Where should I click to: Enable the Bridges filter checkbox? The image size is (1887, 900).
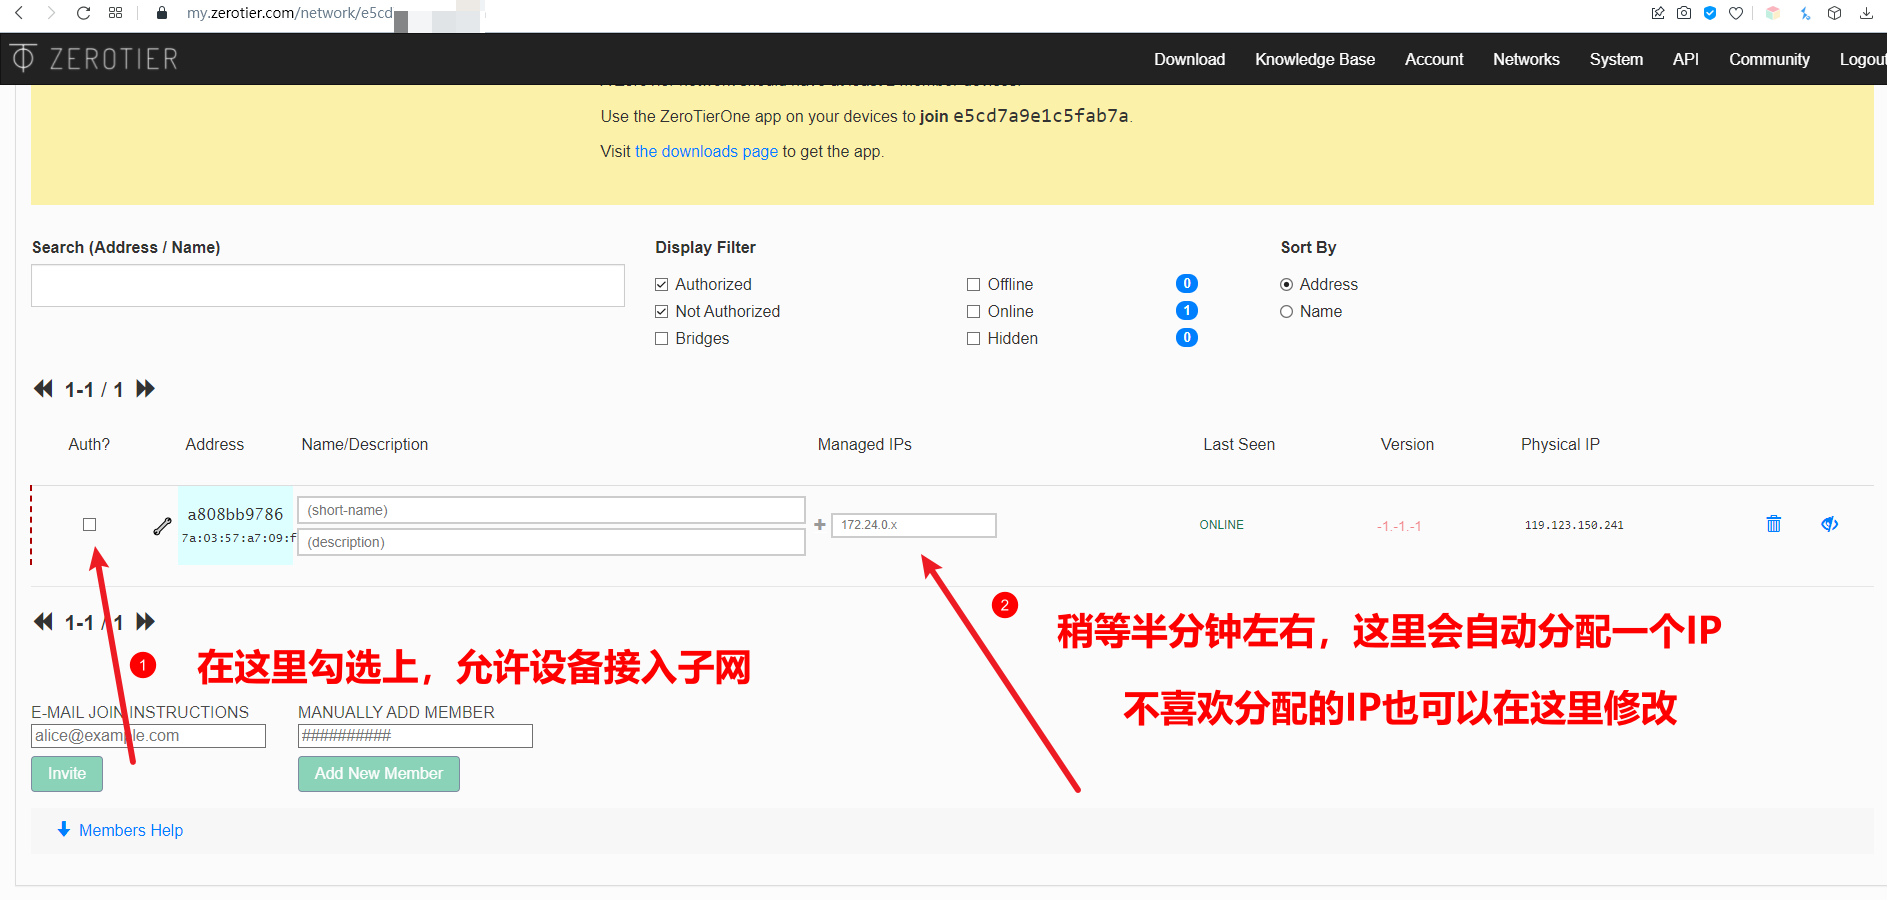pos(661,339)
